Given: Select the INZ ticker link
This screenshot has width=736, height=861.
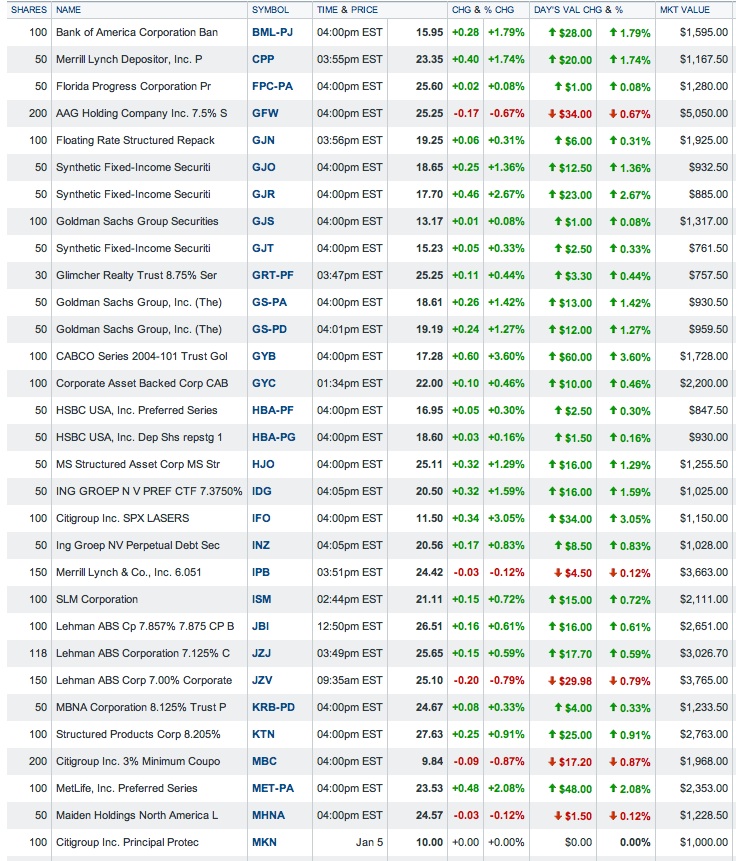Looking at the screenshot, I should click(261, 545).
